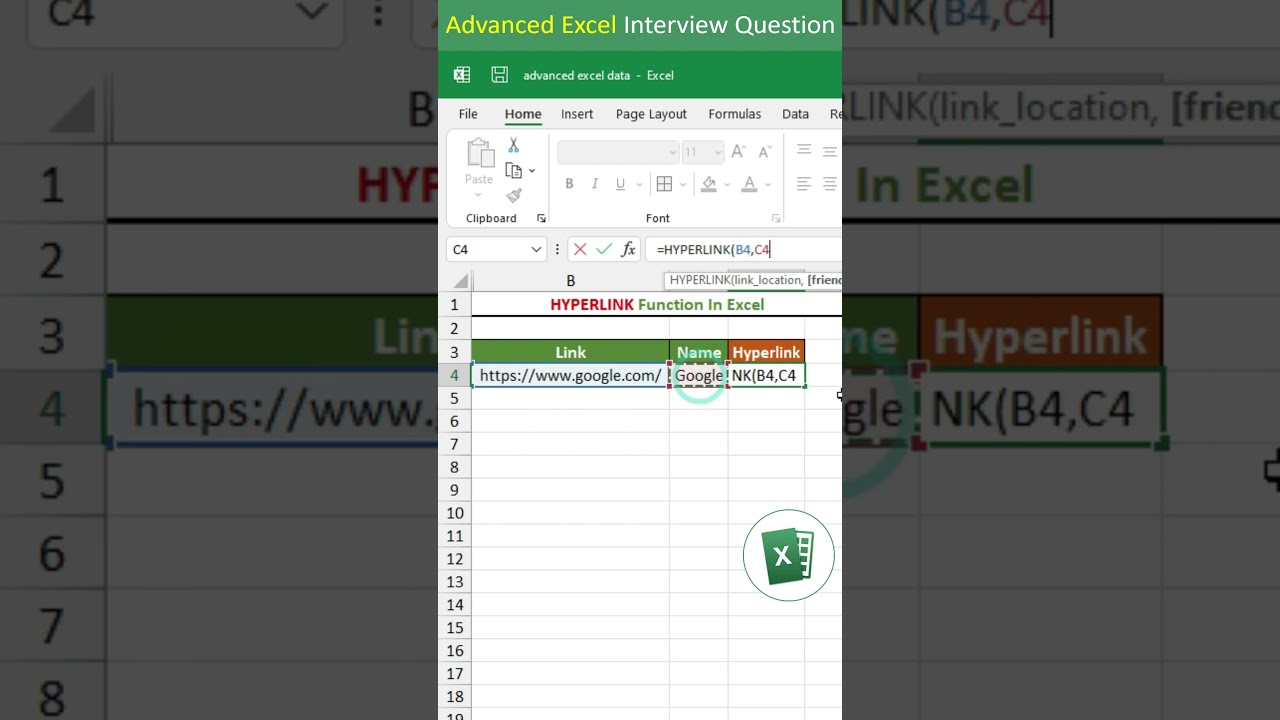Activate the Format Painter brush

coord(514,196)
